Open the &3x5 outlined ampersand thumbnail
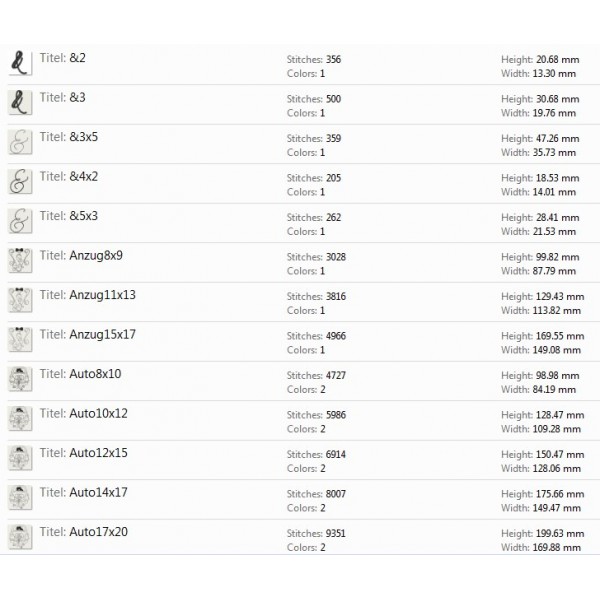Viewport: 600px width, 600px height. click(x=19, y=142)
